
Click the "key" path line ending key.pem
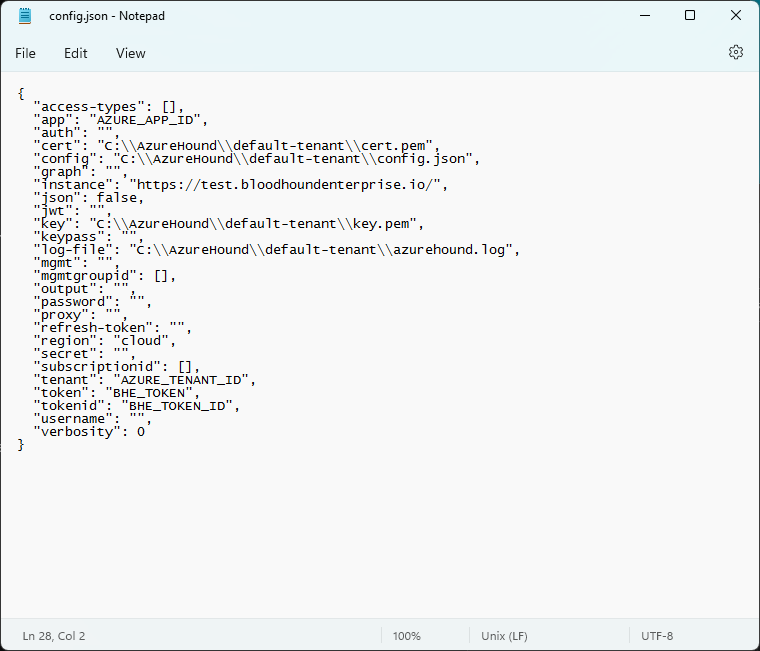click(229, 224)
